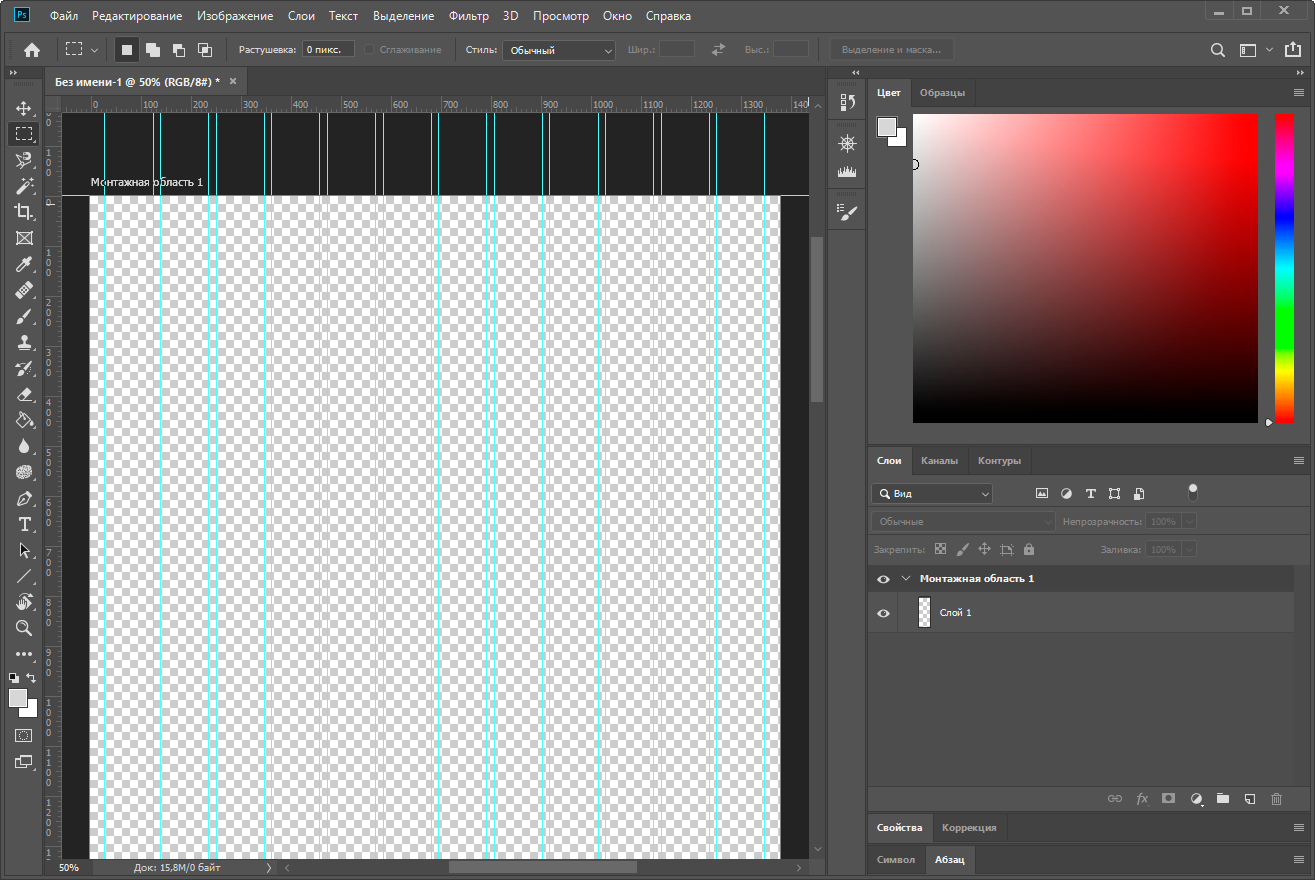Enable Quick Mask mode

click(23, 735)
